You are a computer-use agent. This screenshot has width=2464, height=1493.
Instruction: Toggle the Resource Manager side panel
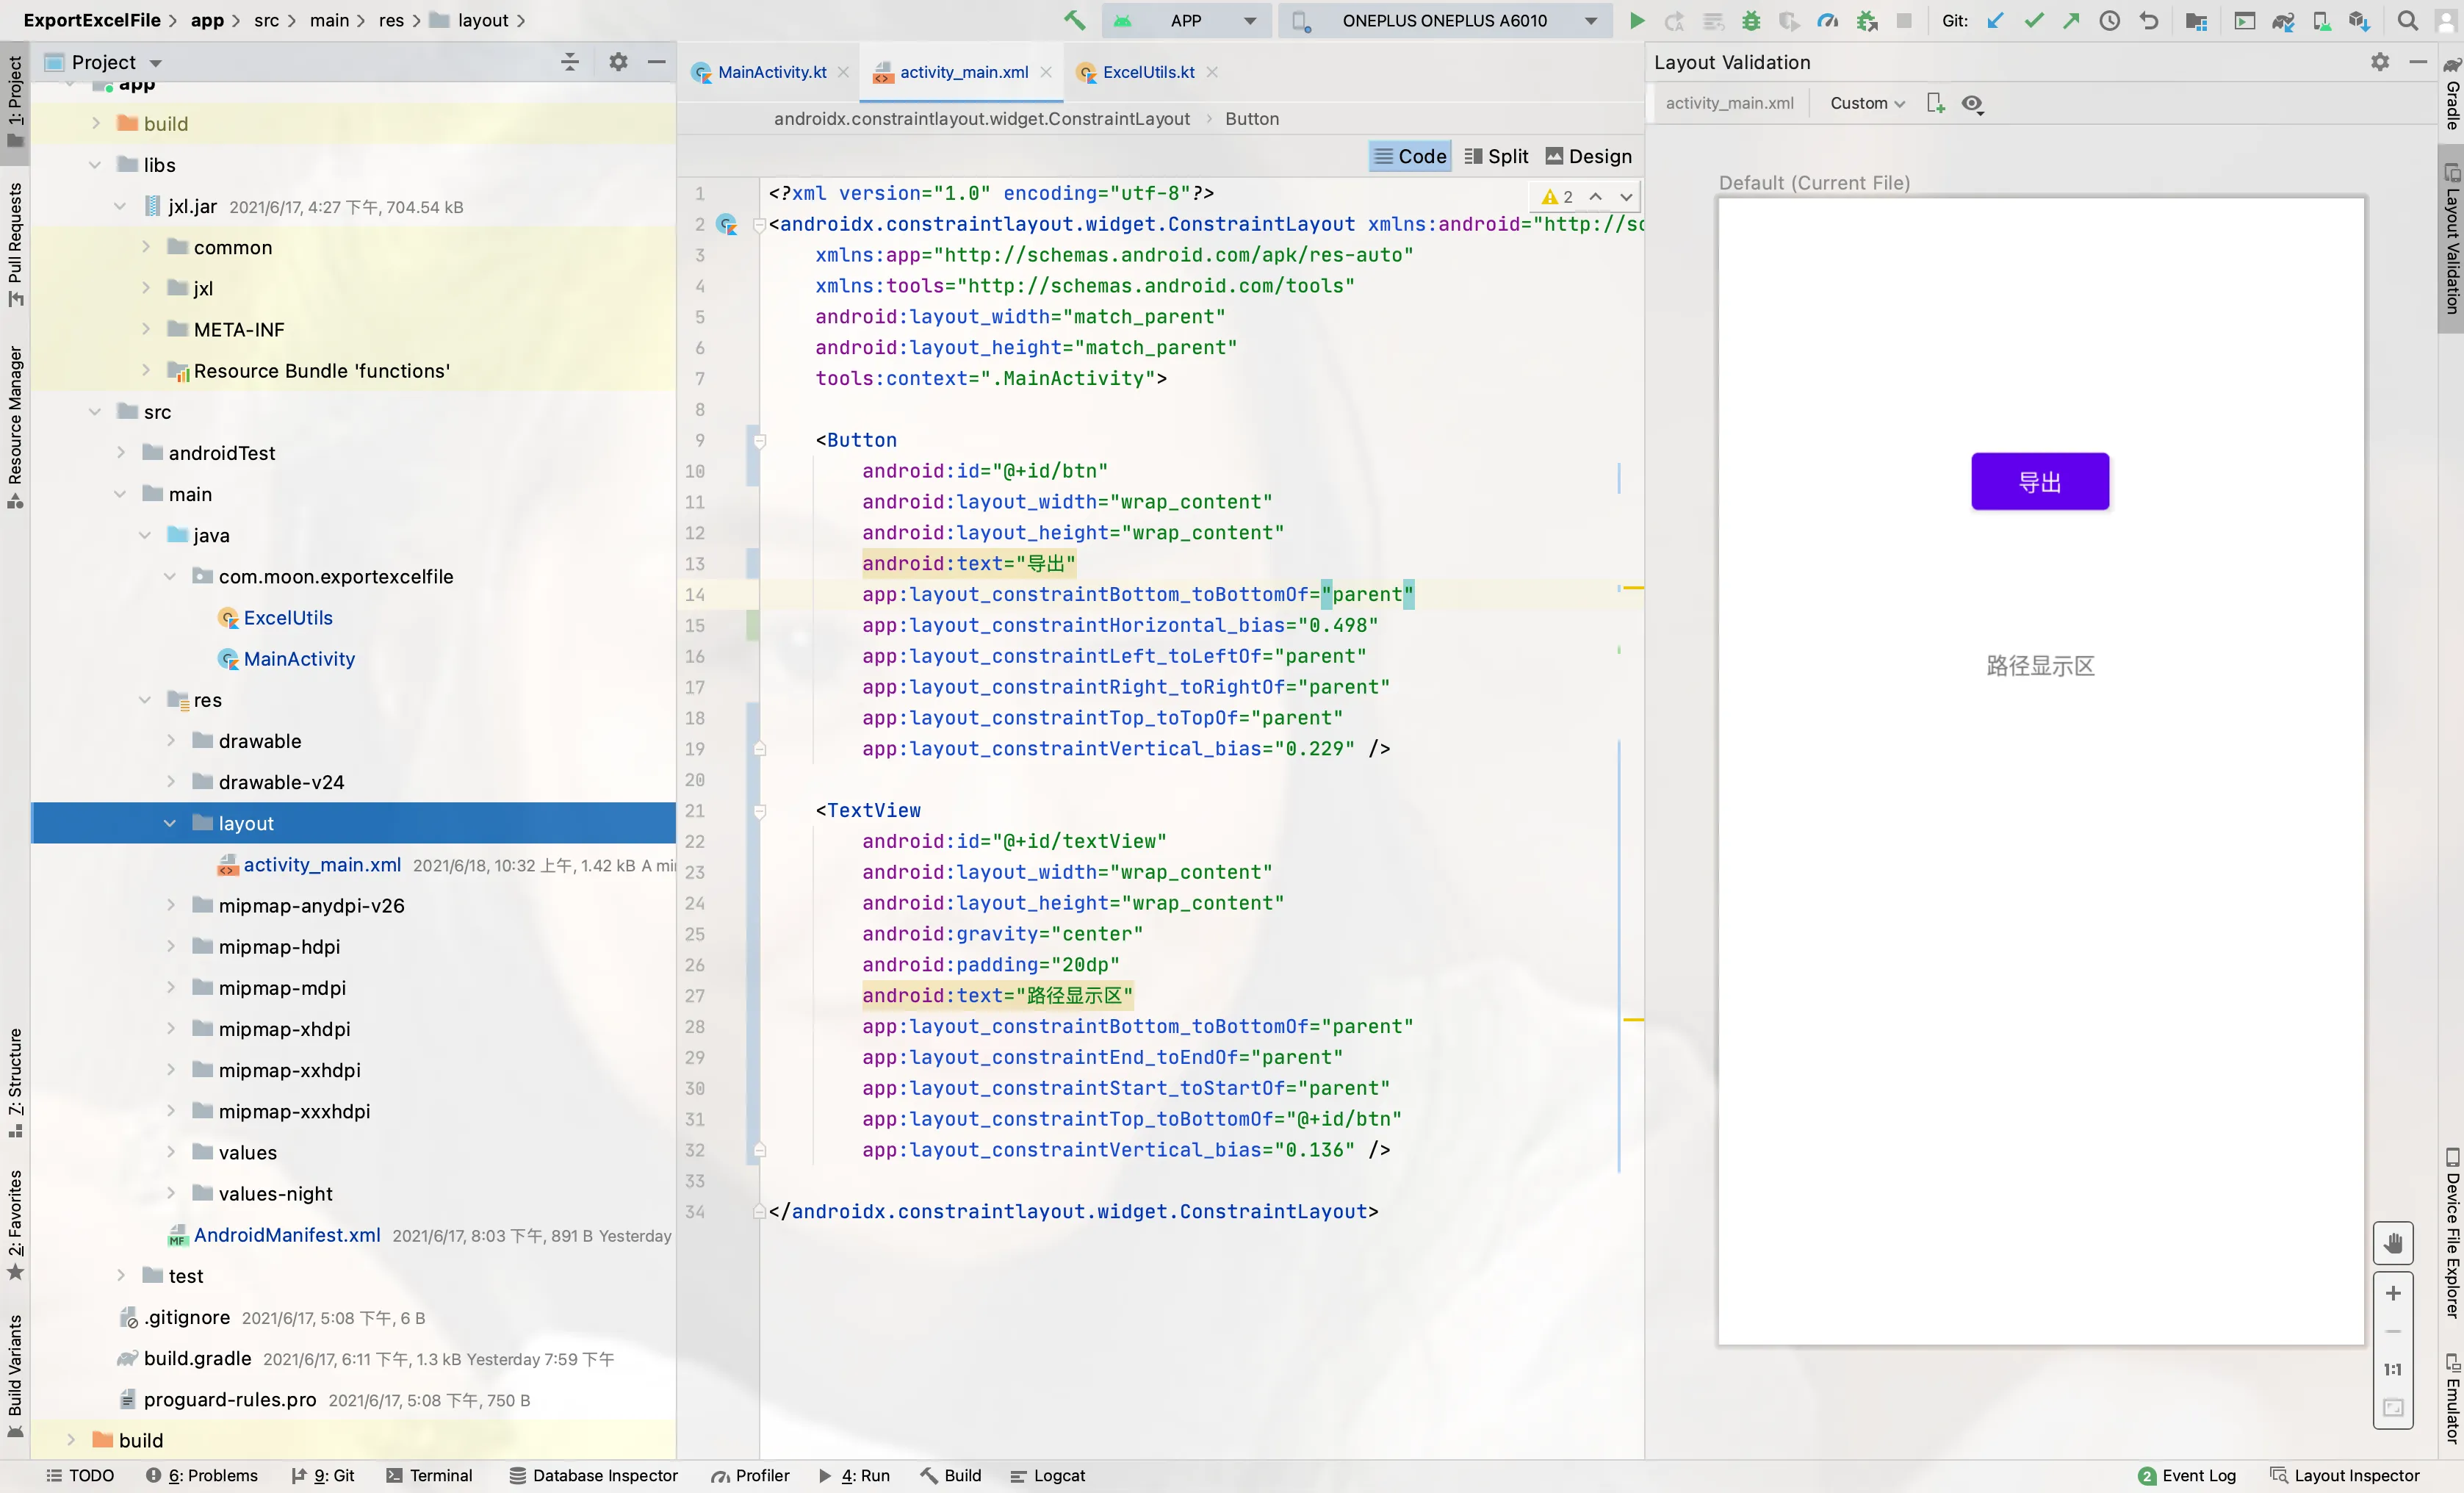point(15,427)
